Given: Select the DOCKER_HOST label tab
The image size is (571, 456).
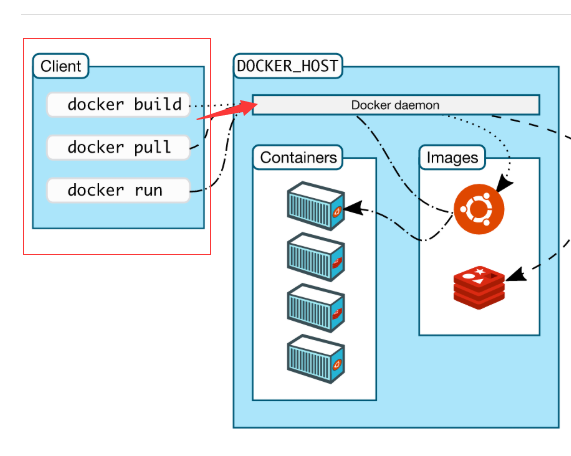Looking at the screenshot, I should tap(288, 66).
